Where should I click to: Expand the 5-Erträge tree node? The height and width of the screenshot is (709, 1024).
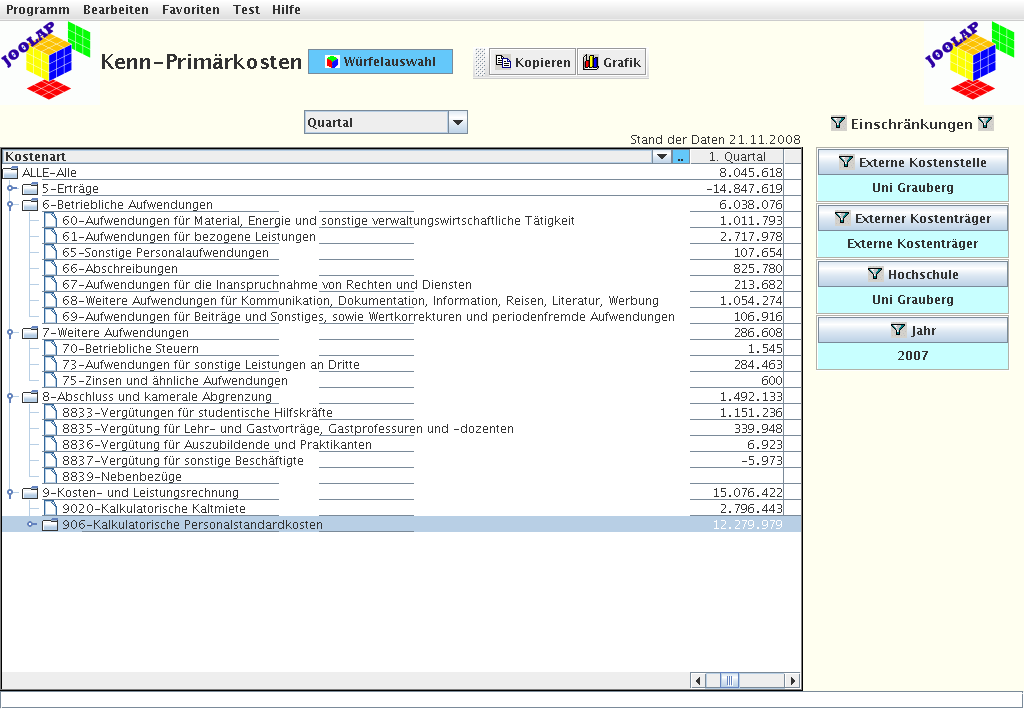point(12,189)
